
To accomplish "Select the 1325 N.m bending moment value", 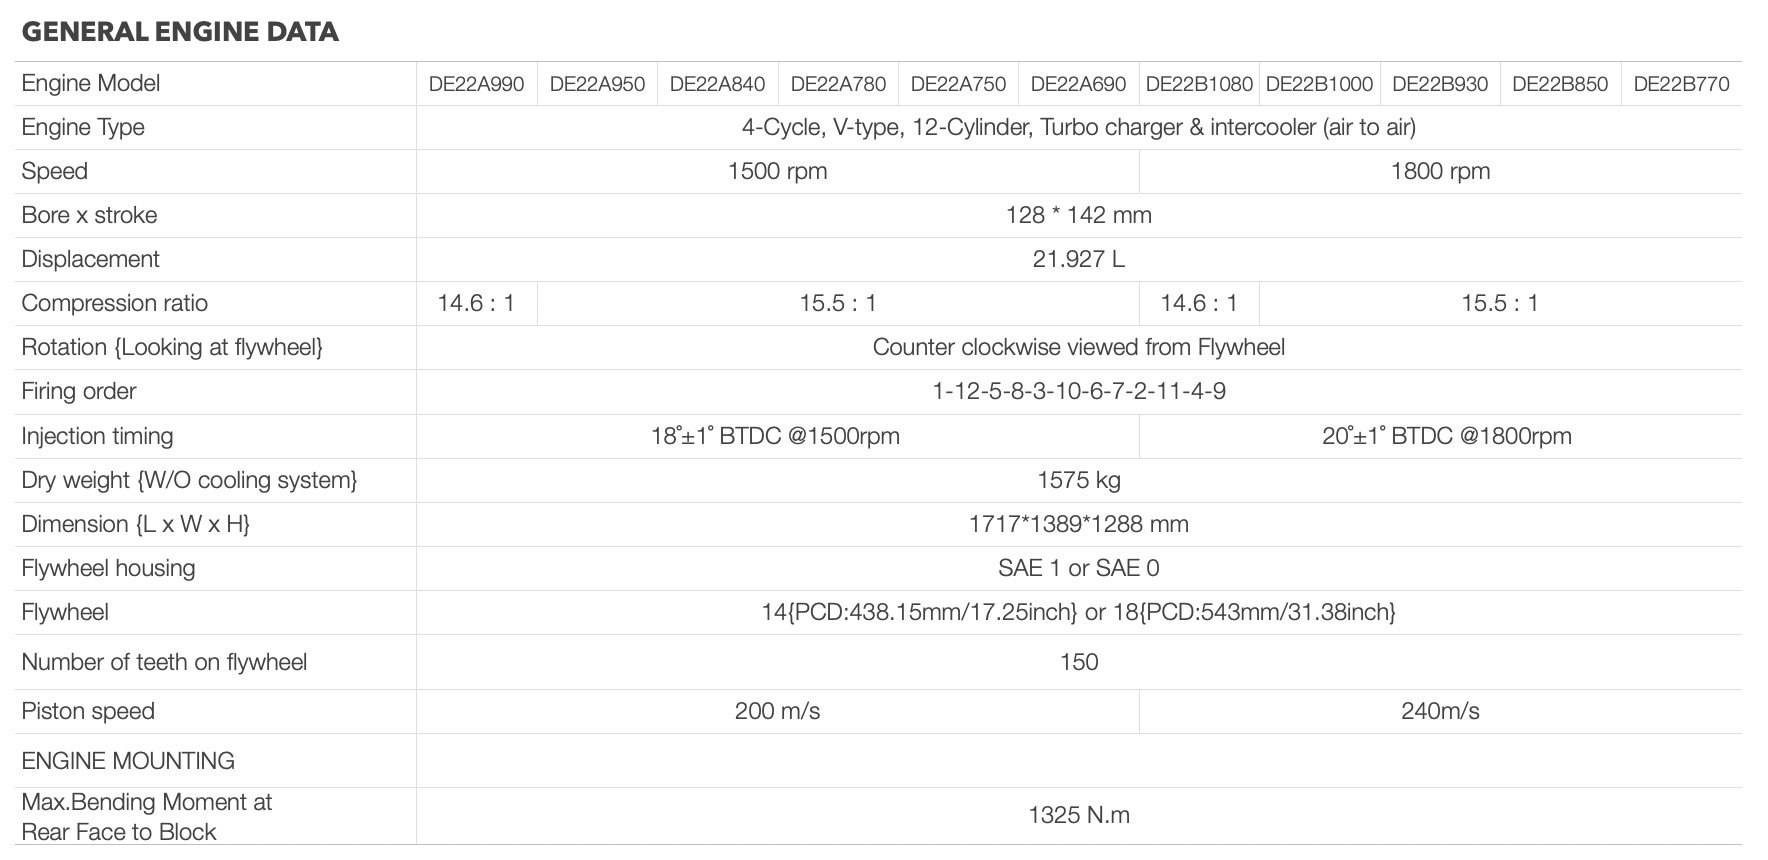I will point(1078,815).
